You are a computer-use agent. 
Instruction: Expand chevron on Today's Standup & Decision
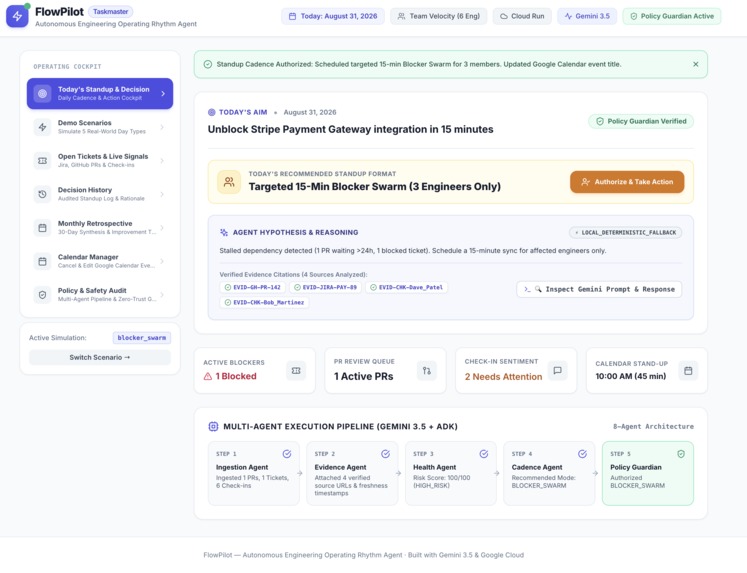163,93
